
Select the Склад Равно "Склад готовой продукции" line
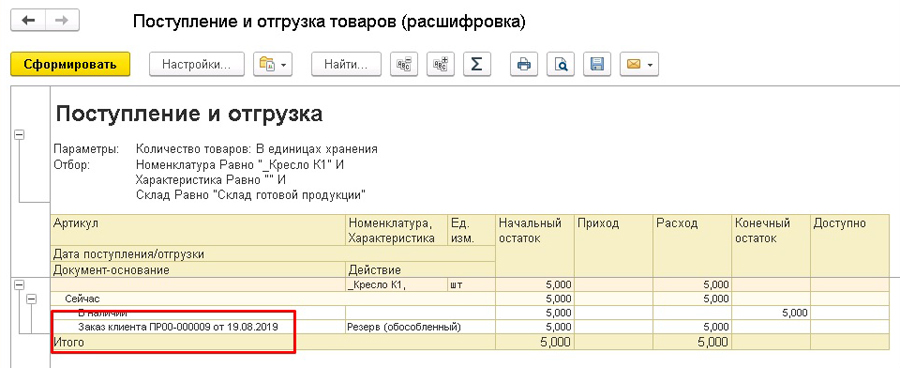251,195
